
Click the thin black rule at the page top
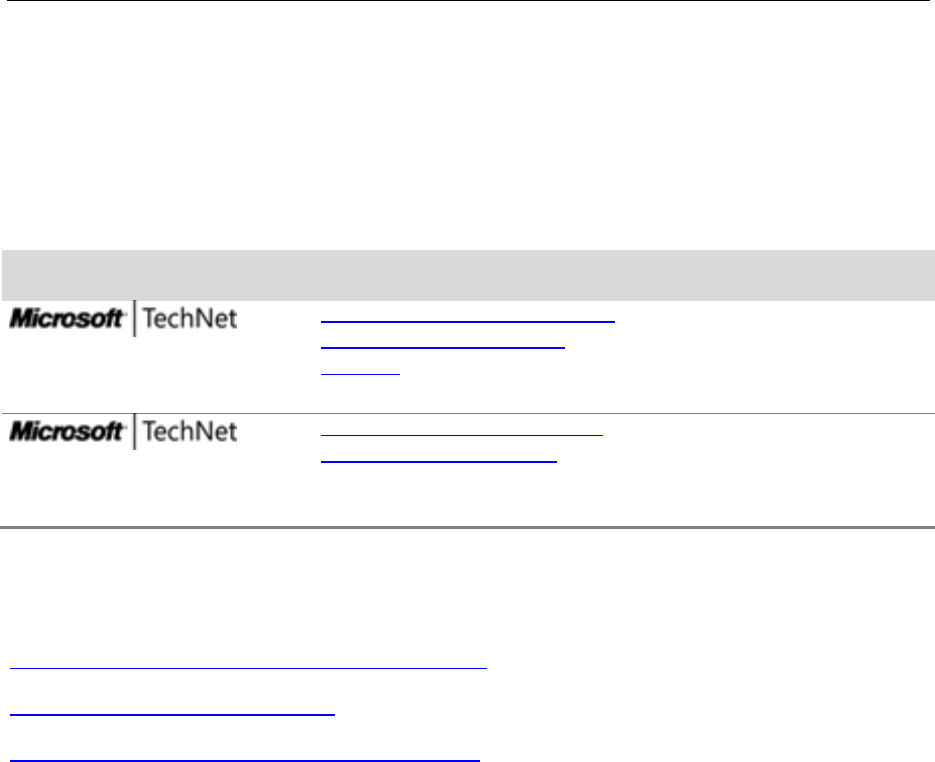pos(468,1)
